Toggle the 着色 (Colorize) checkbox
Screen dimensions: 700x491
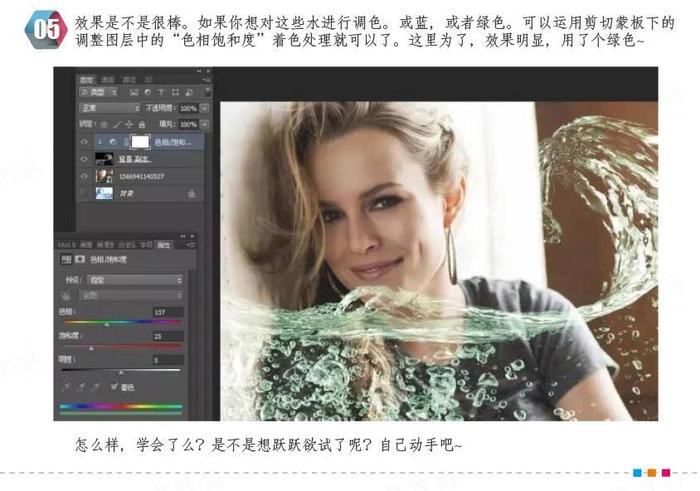coord(114,386)
